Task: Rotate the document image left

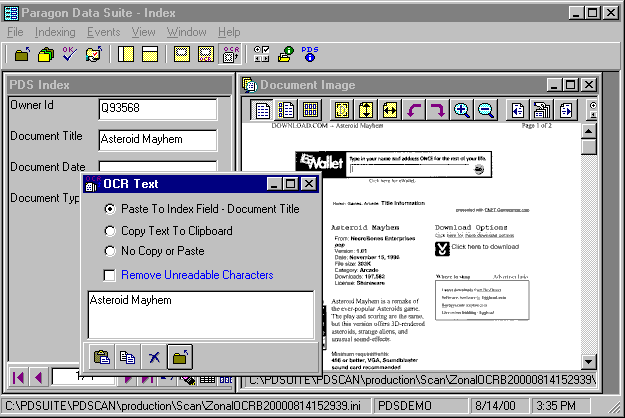Action: click(x=414, y=110)
